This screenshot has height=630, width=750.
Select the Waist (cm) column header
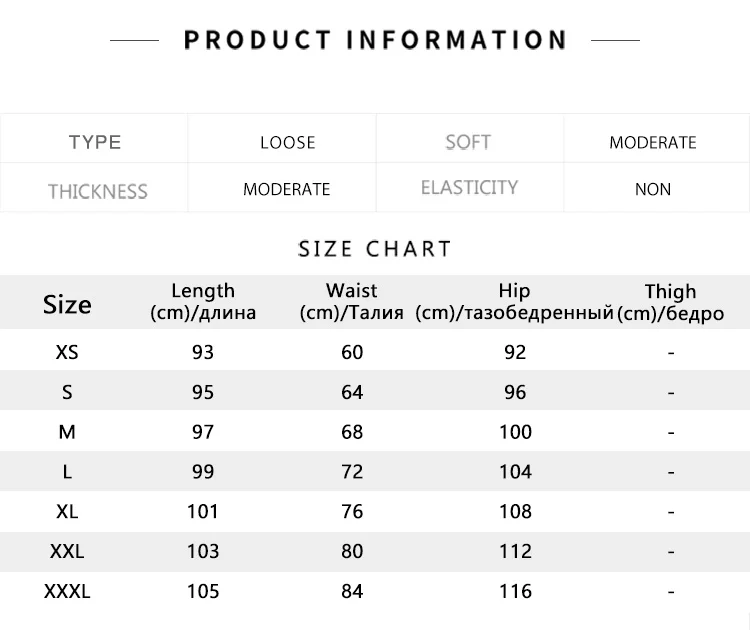tap(352, 301)
